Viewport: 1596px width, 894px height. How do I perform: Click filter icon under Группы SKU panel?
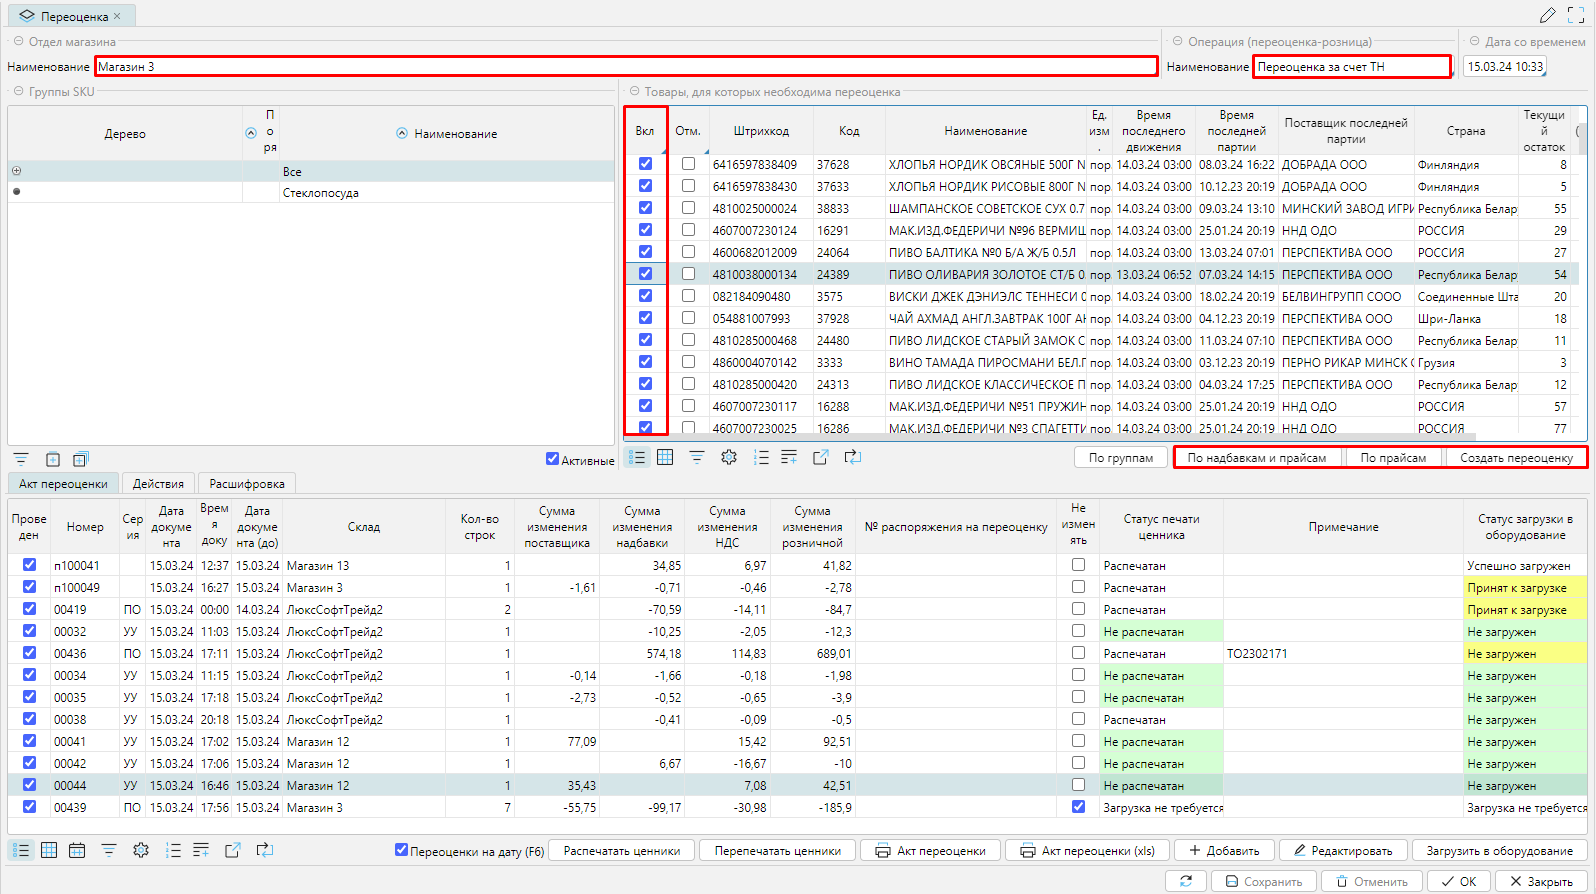click(20, 459)
